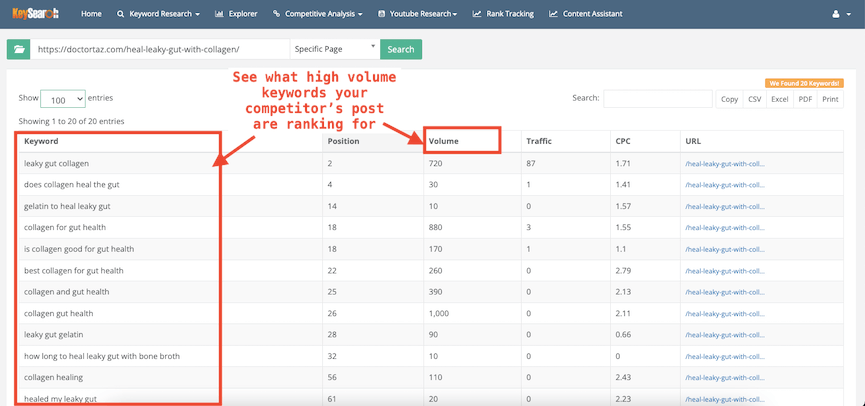Open the user account menu icon
The height and width of the screenshot is (406, 865).
[x=841, y=14]
